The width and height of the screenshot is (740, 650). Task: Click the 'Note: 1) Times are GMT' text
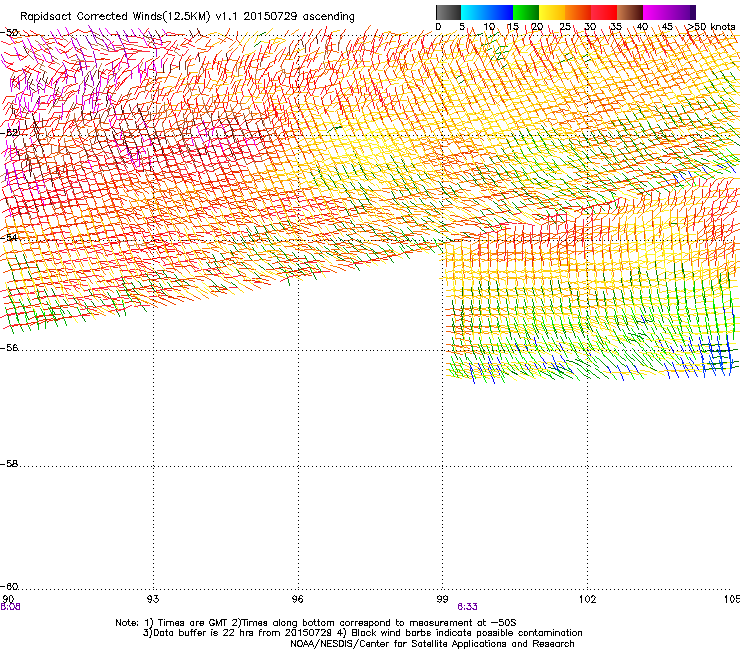click(x=172, y=623)
